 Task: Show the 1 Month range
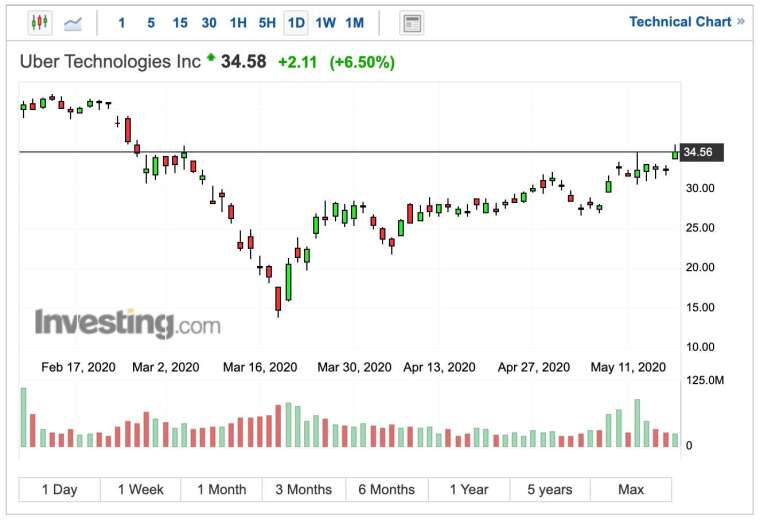click(222, 489)
